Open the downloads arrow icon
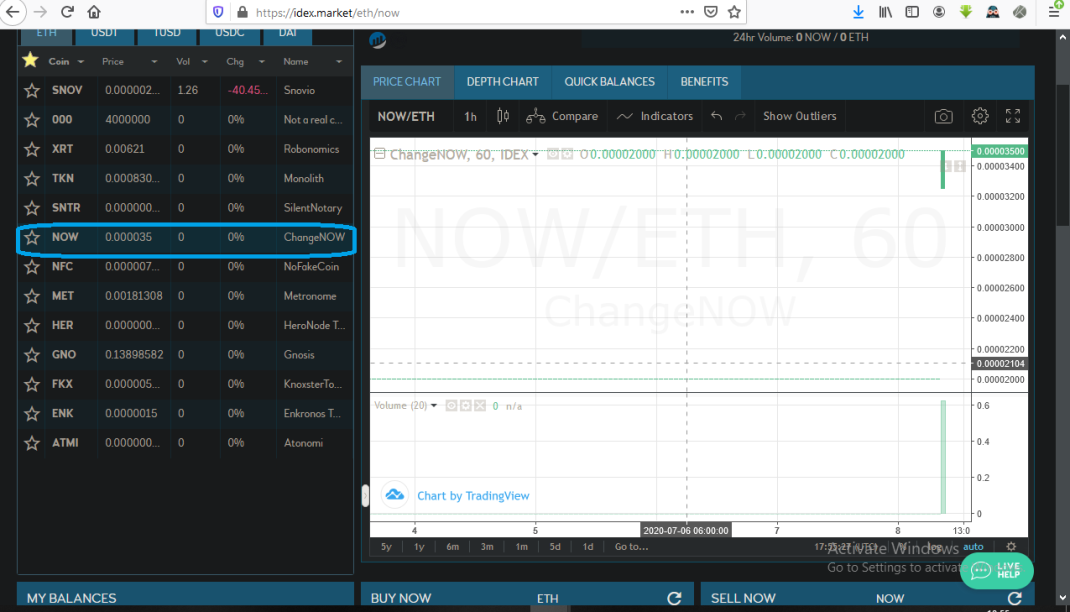 (858, 12)
